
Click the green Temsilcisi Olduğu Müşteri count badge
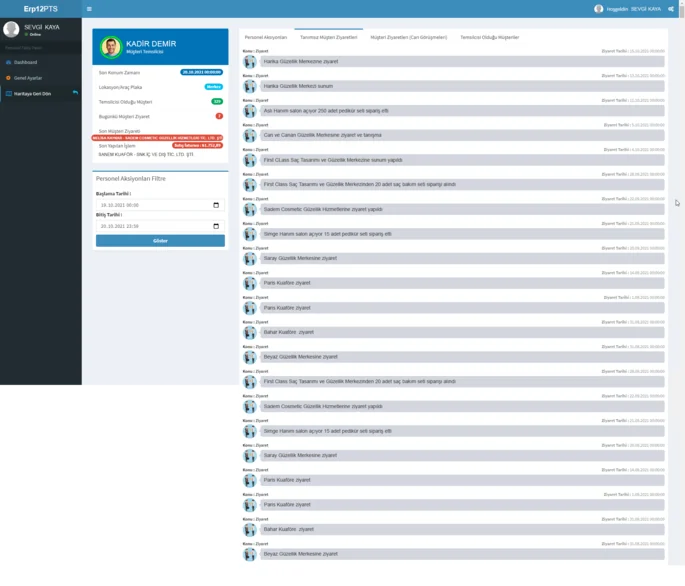click(217, 101)
